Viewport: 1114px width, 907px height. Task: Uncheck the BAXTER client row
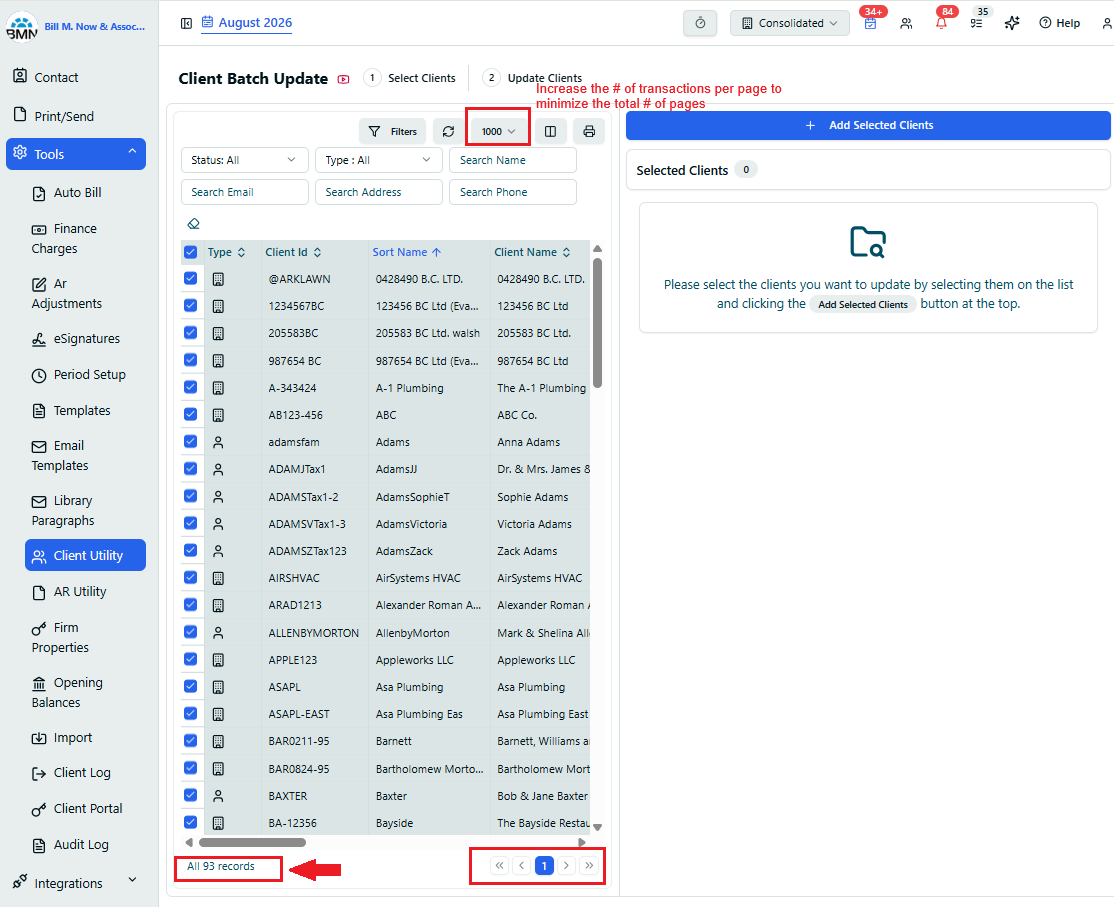190,795
